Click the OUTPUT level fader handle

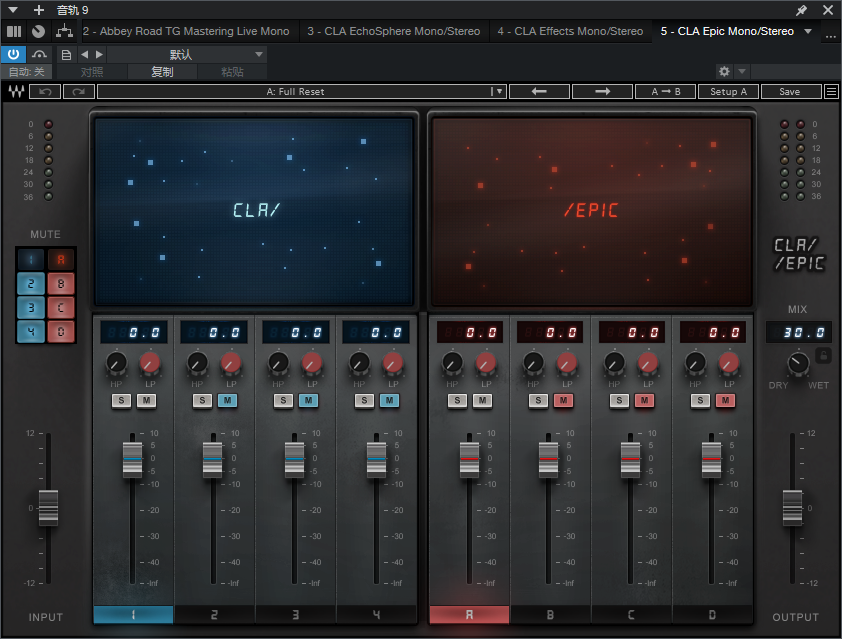pos(793,507)
